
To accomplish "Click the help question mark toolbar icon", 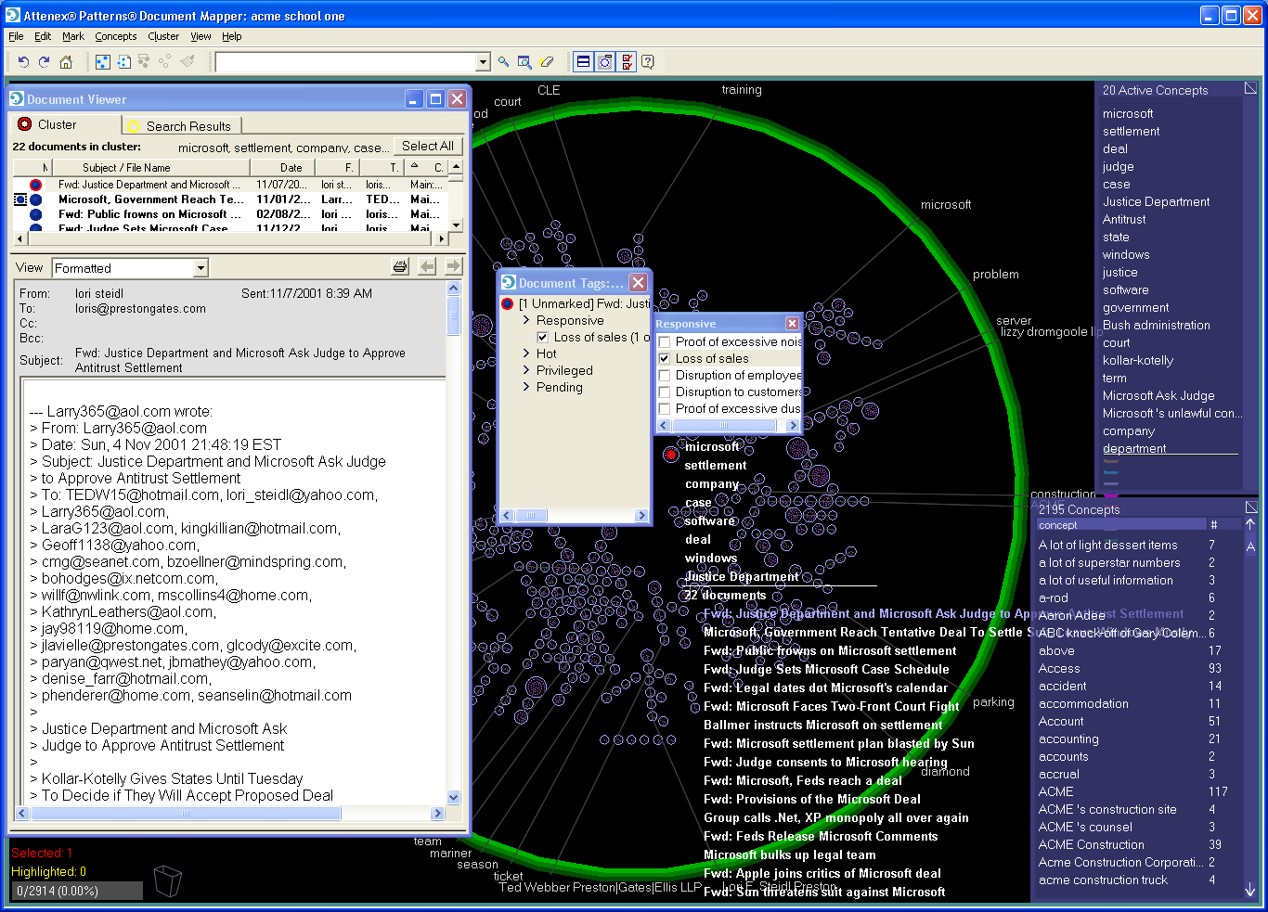I will [x=648, y=62].
